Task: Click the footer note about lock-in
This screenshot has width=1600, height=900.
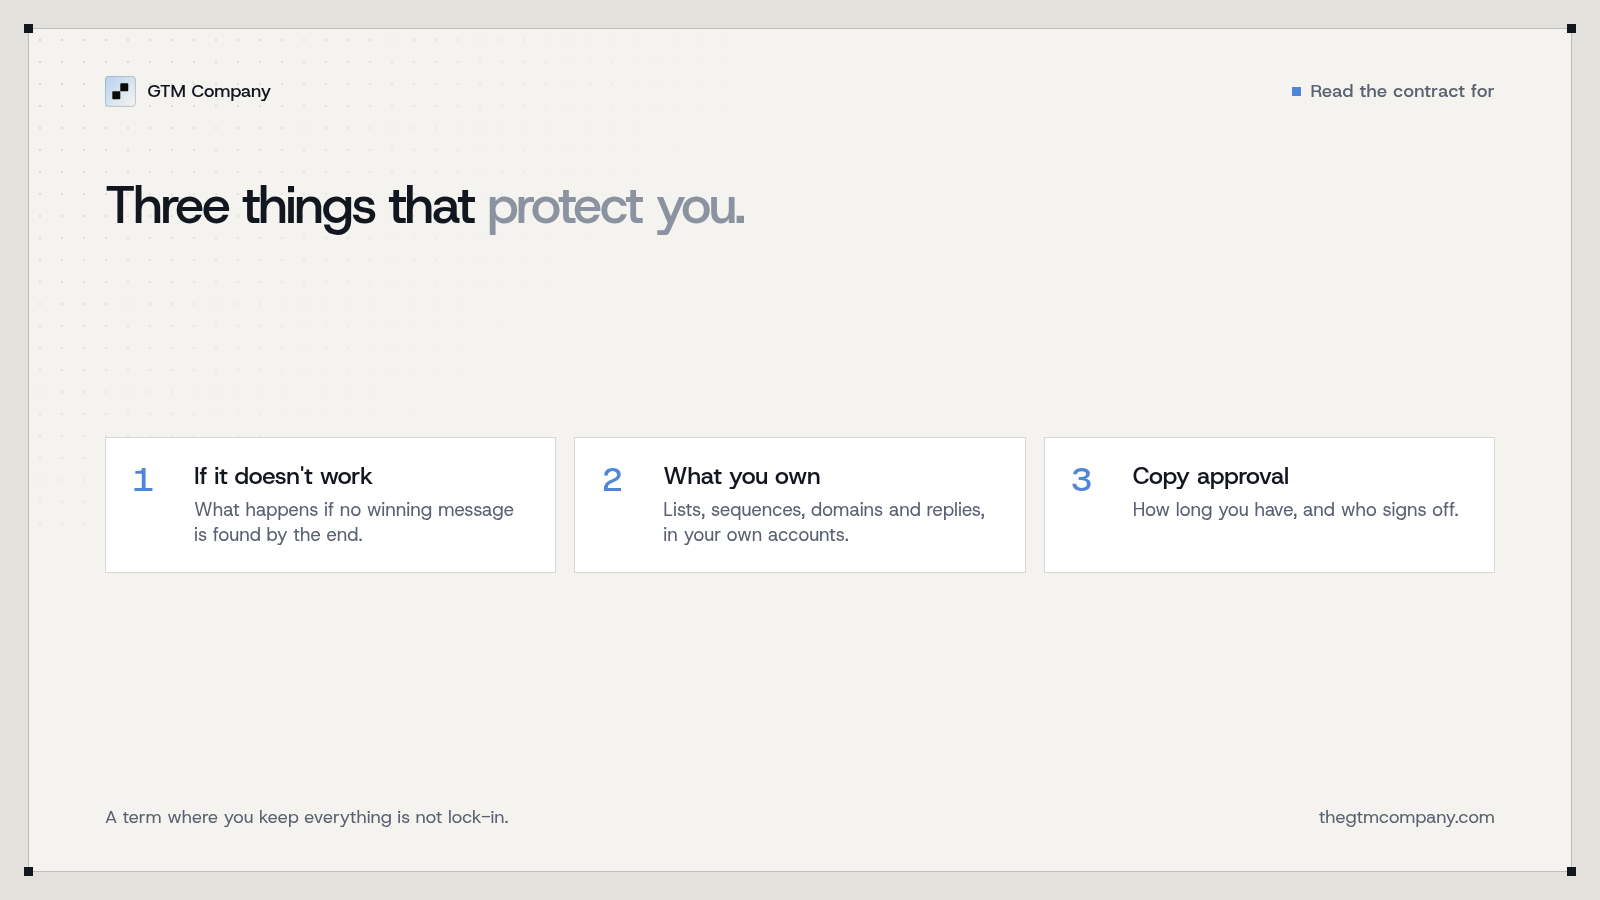Action: 307,817
